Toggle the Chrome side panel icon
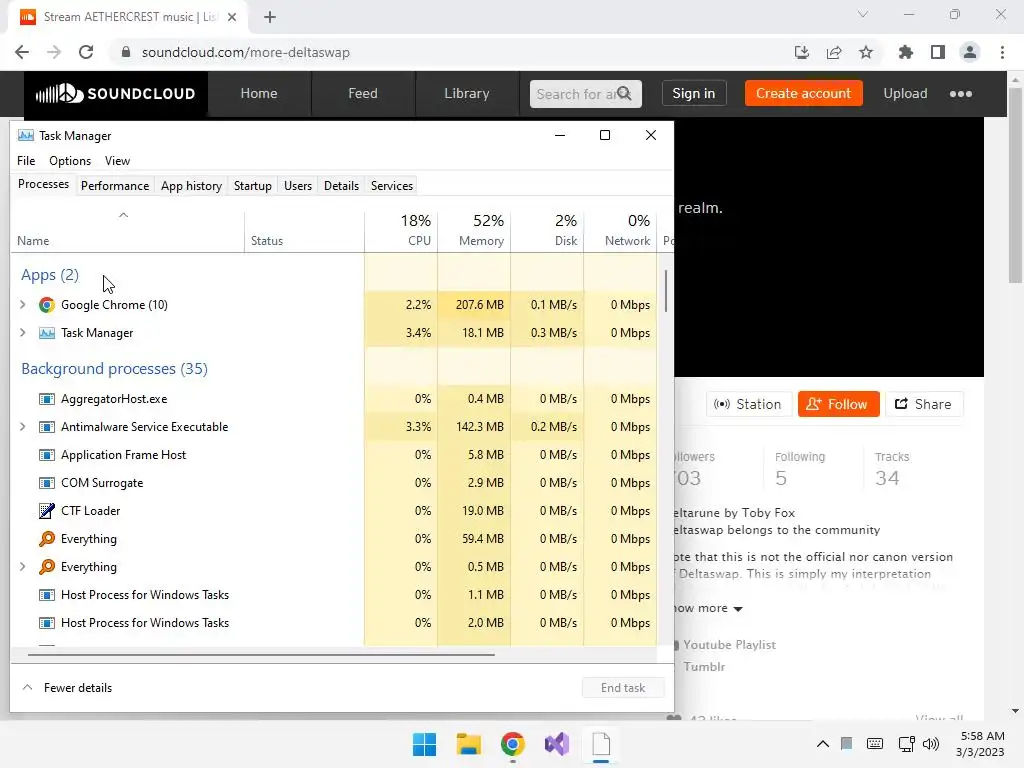The width and height of the screenshot is (1024, 768). [x=938, y=52]
